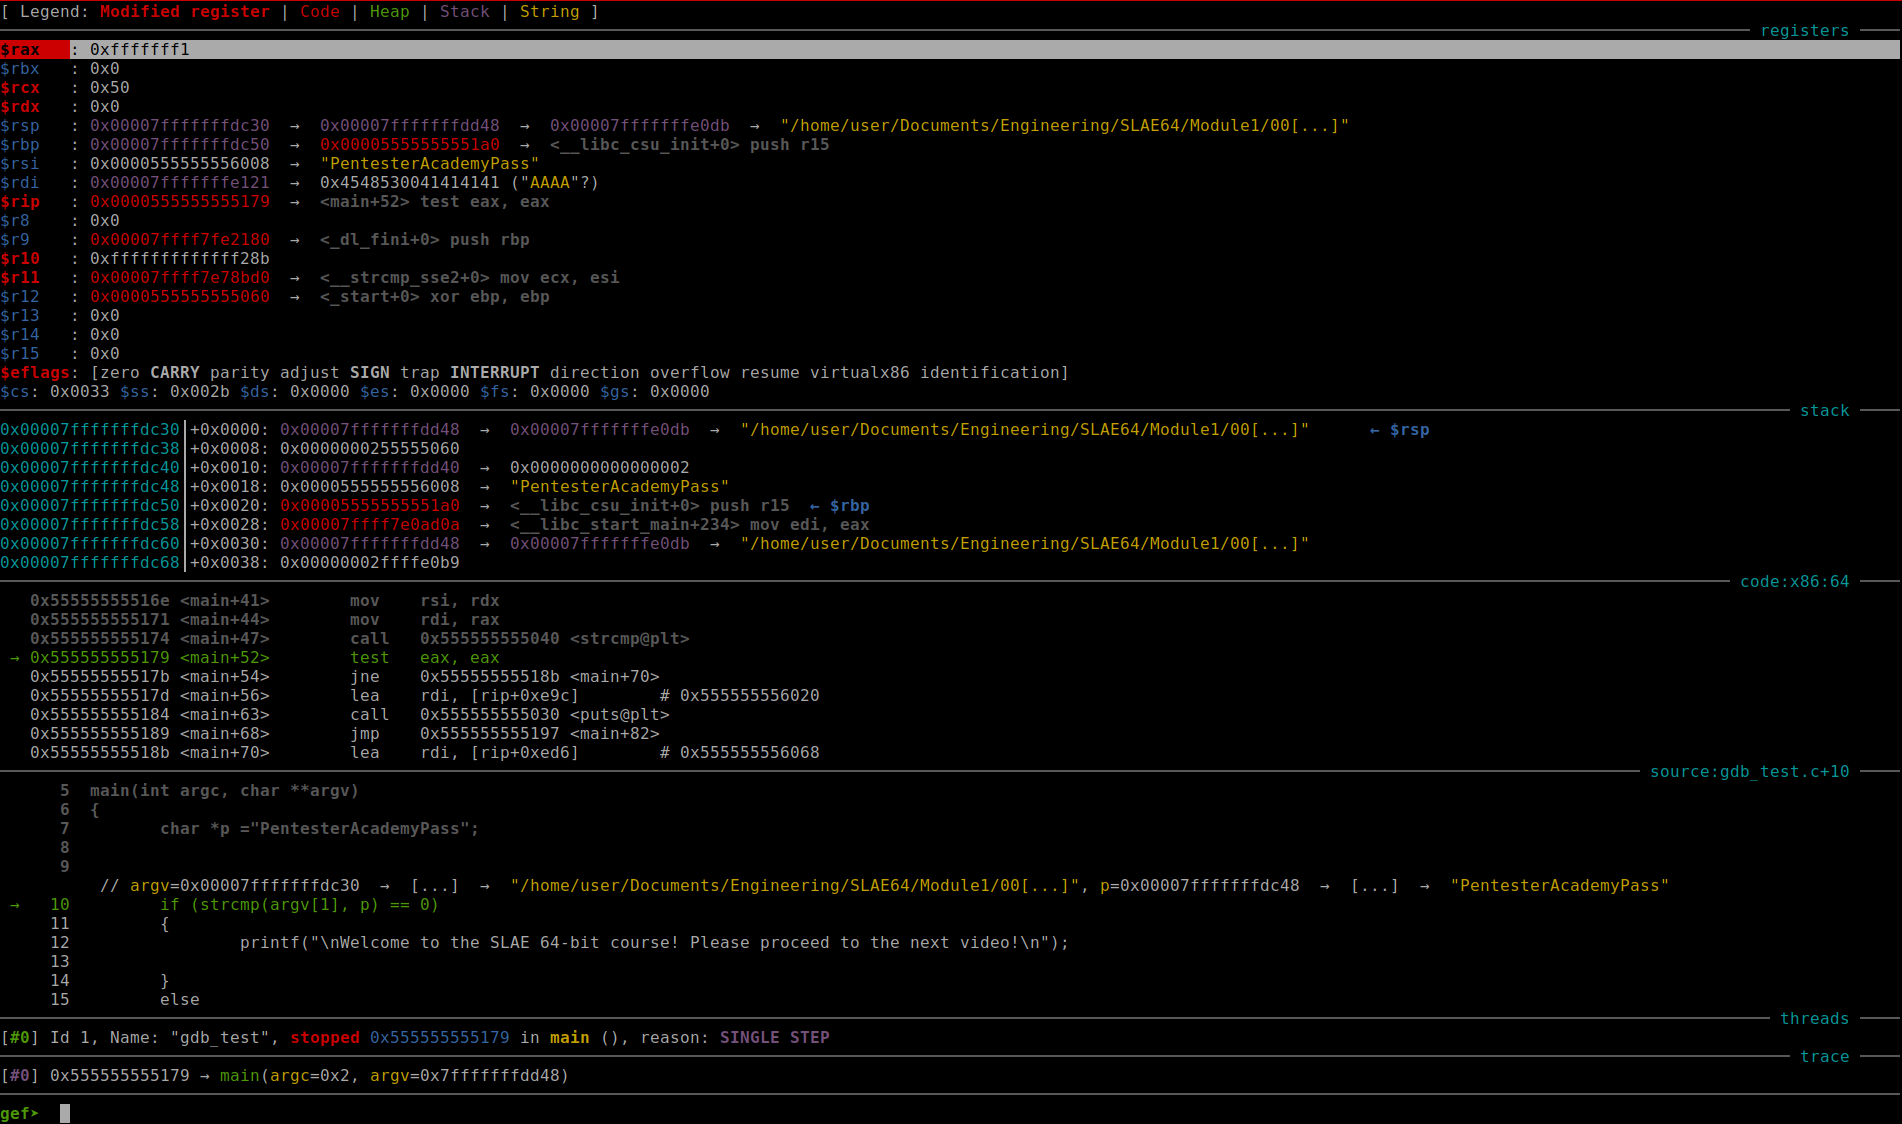The width and height of the screenshot is (1902, 1124).
Task: Click the strcmp@plt call target
Action: (629, 639)
